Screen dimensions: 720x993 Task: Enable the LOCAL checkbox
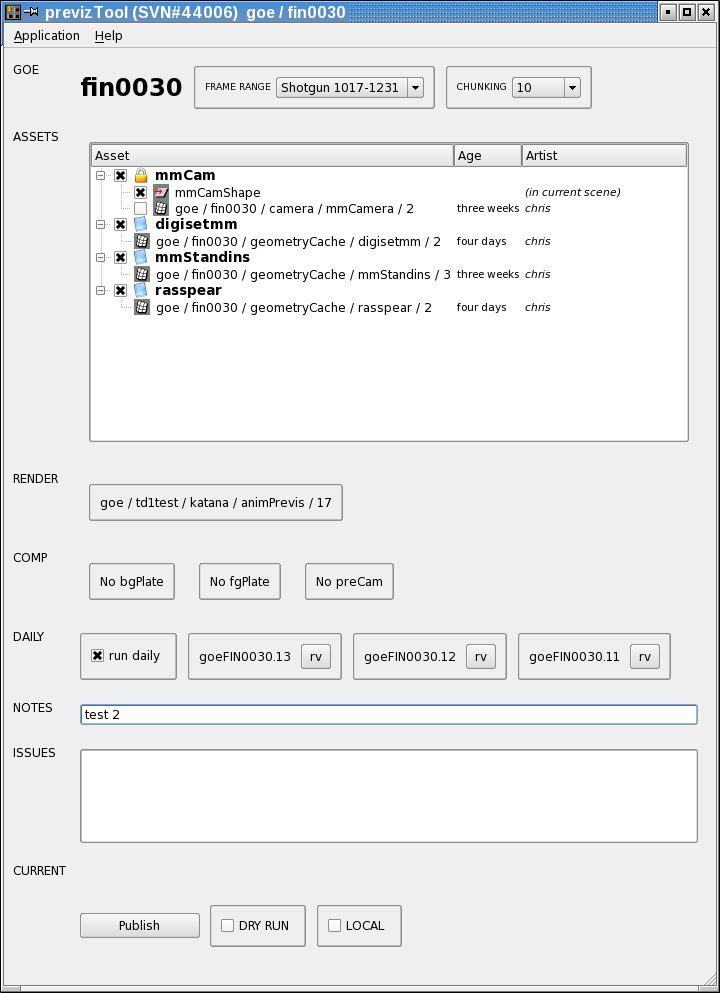(334, 925)
